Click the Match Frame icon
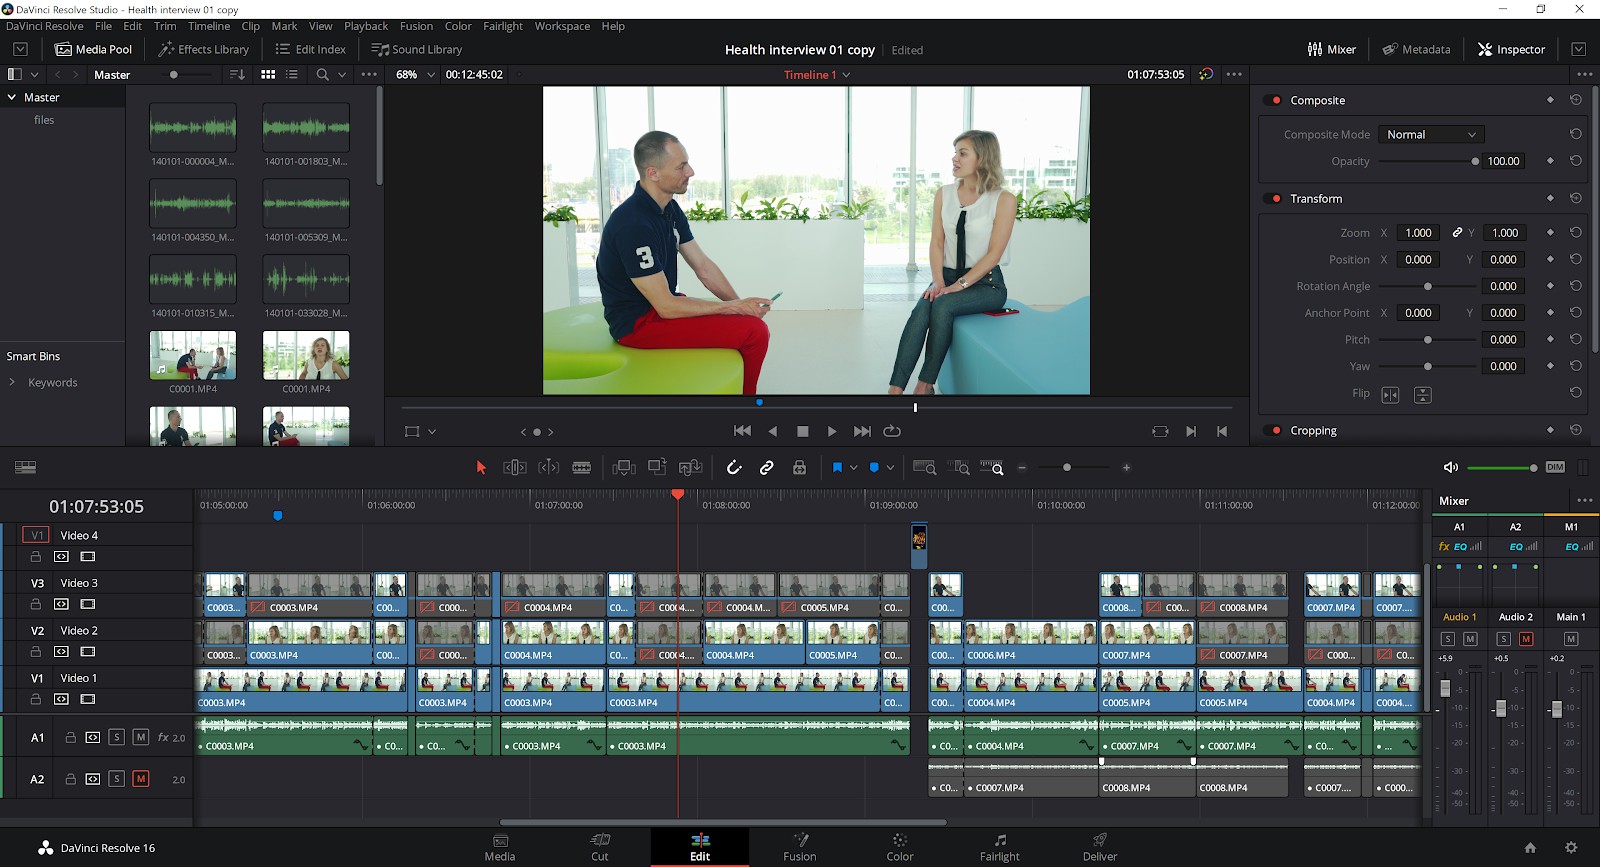This screenshot has width=1600, height=867. [x=1160, y=431]
